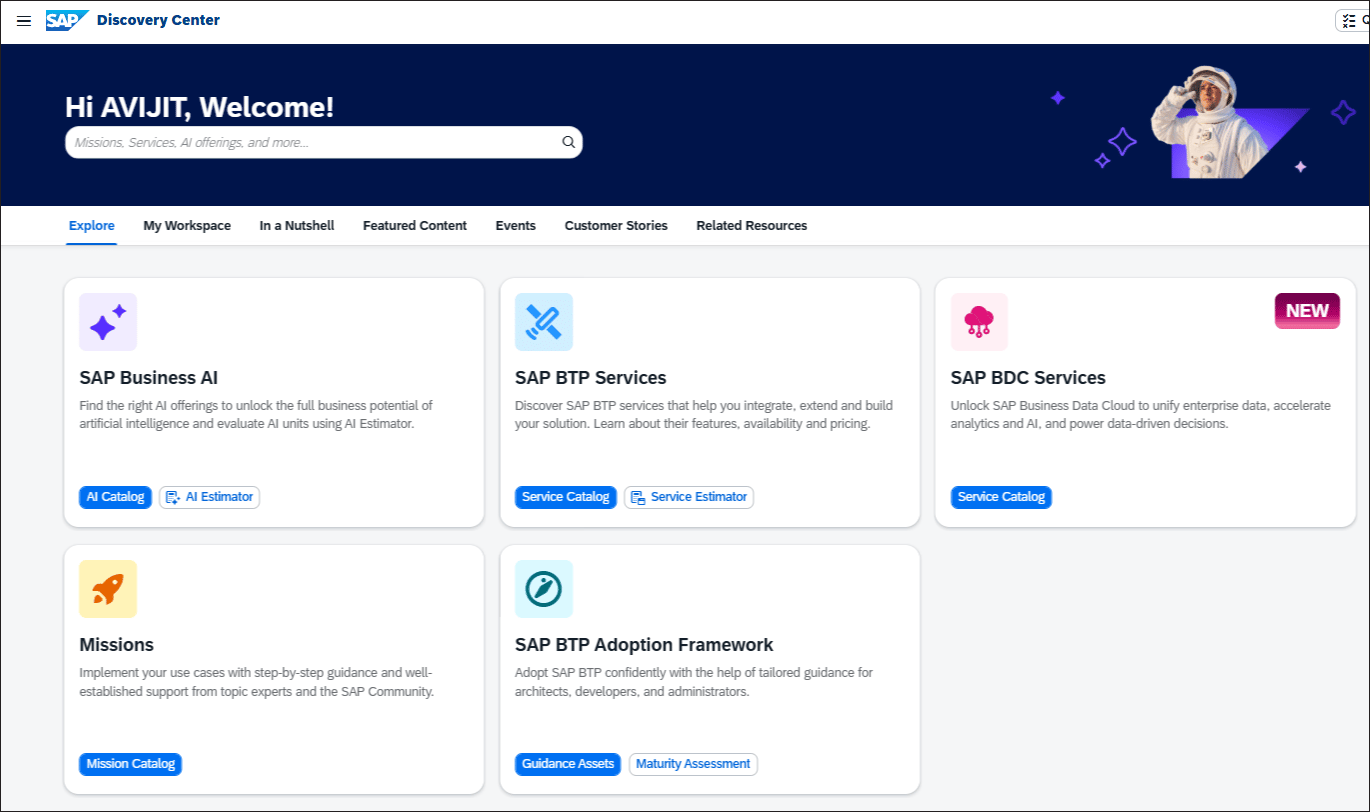
Task: Click the SAP BTP Services satellite icon
Action: (x=544, y=322)
